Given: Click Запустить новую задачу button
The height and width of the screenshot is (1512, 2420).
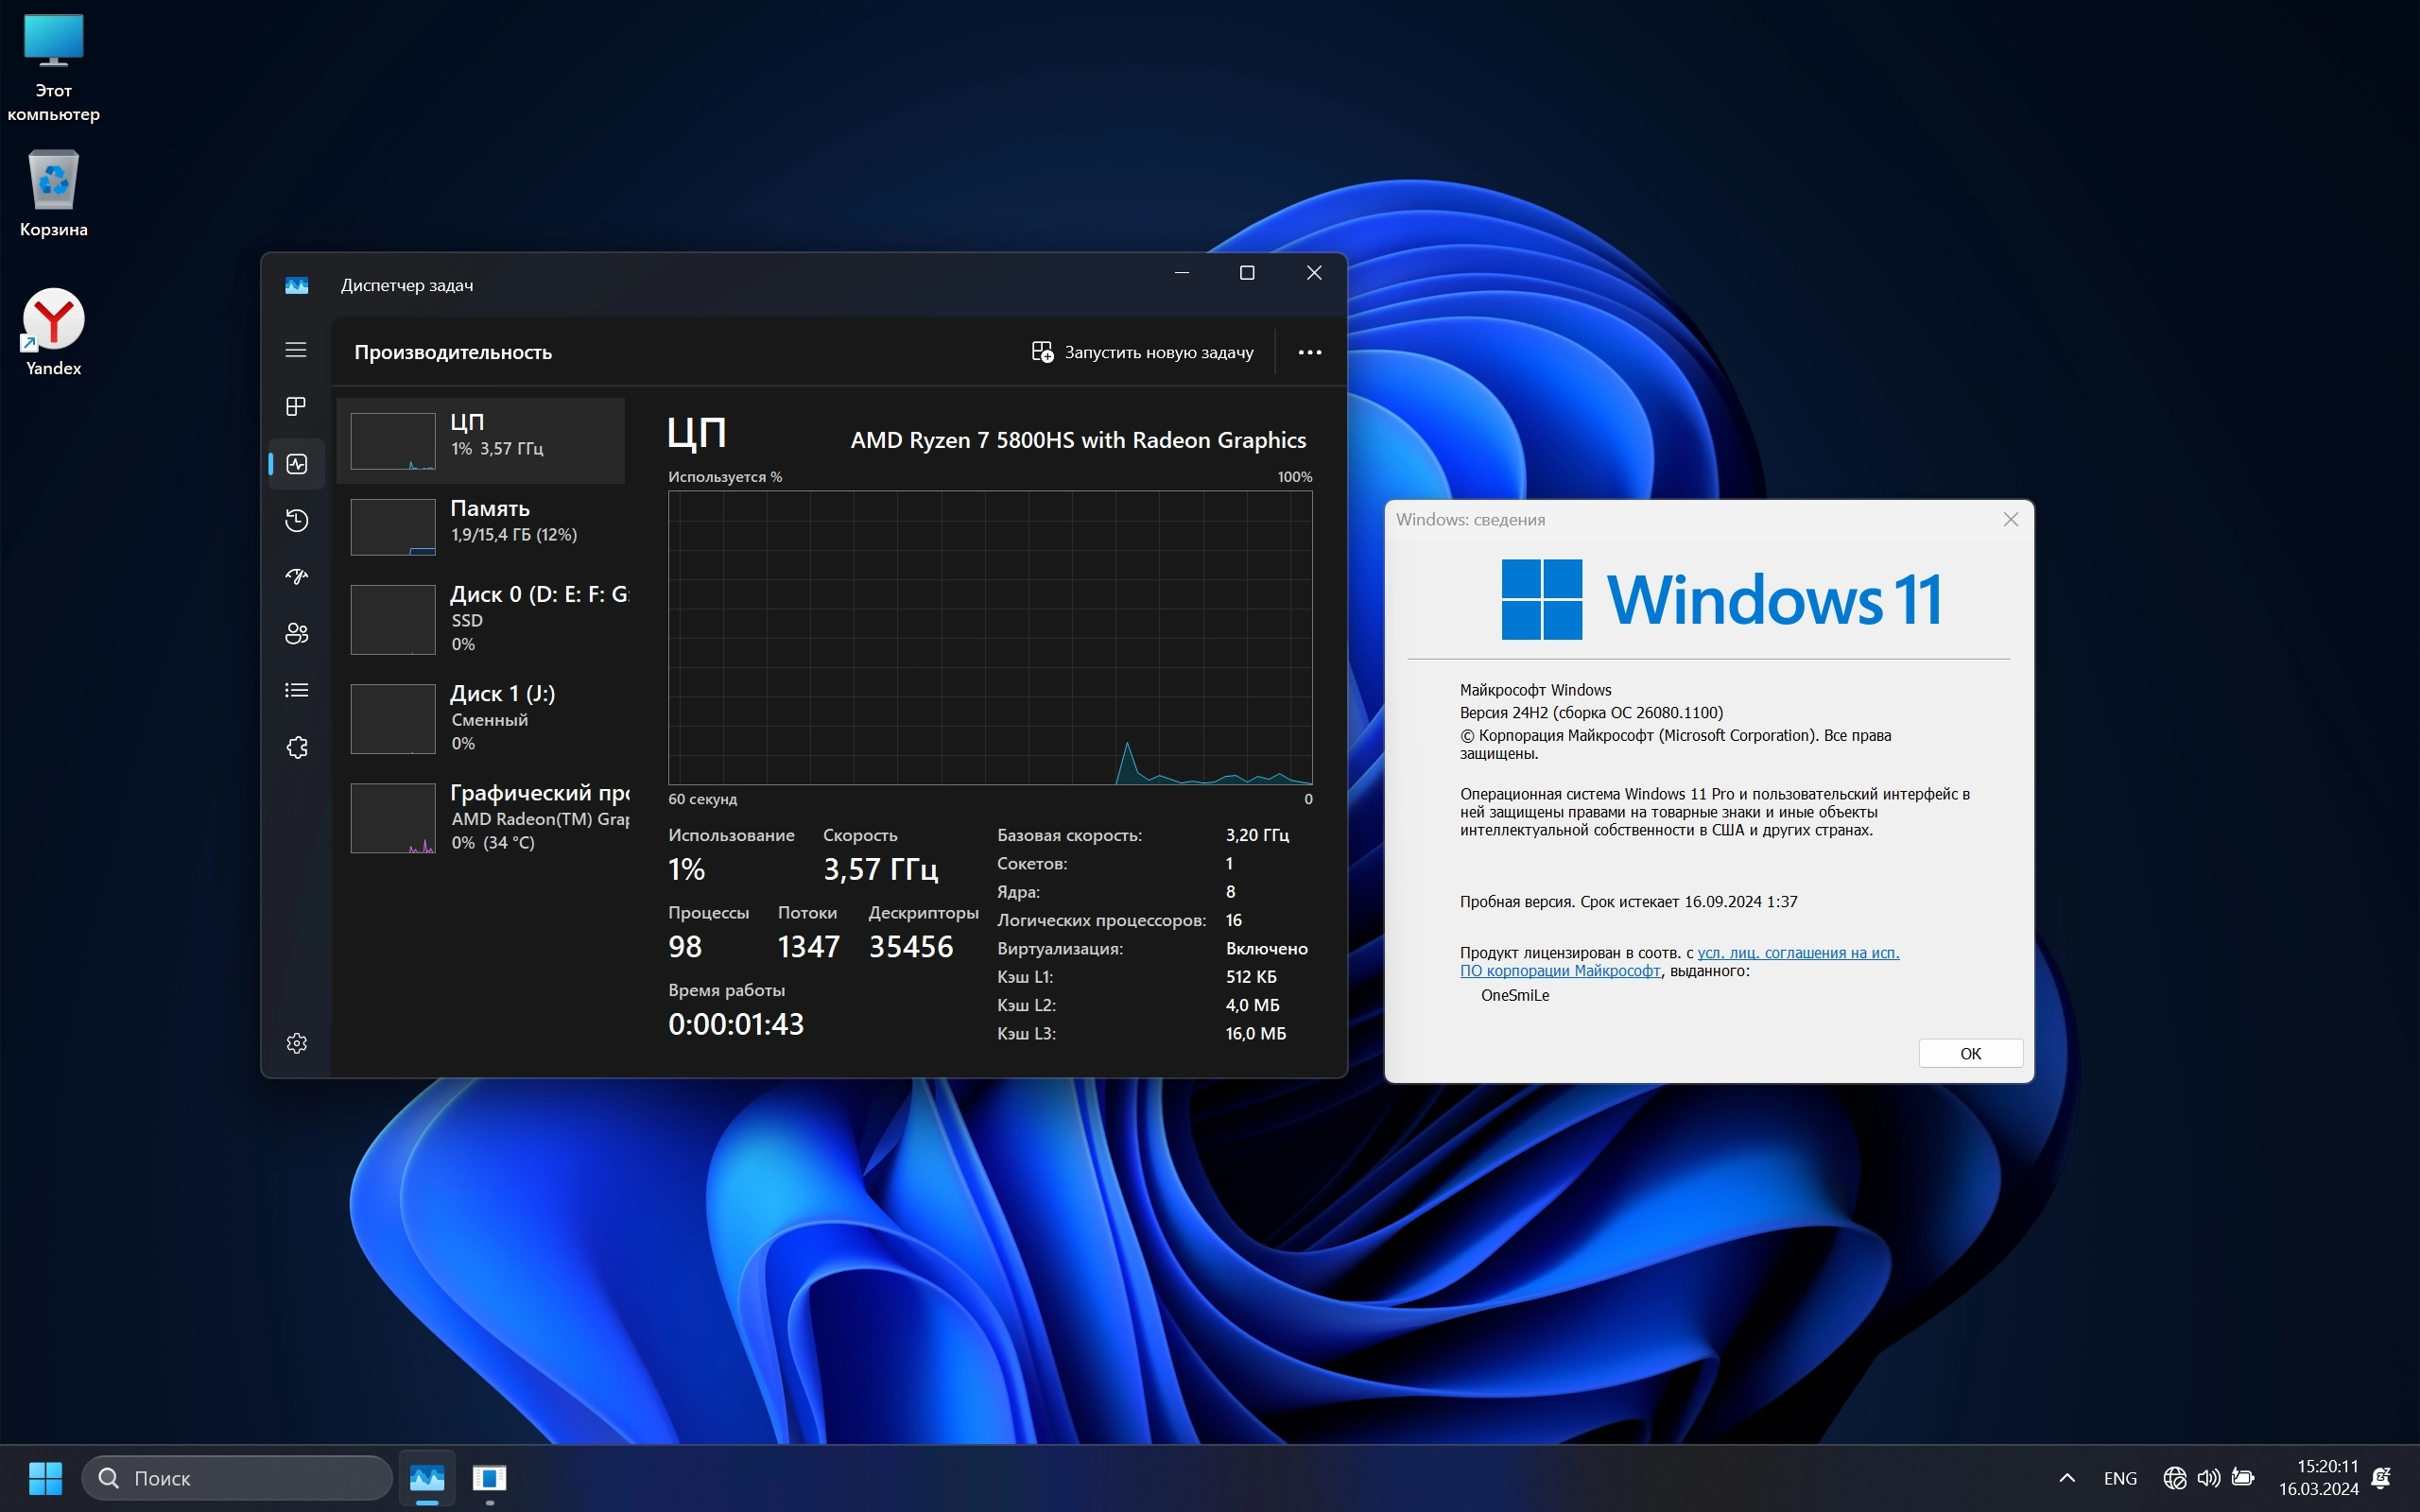Looking at the screenshot, I should pos(1142,352).
